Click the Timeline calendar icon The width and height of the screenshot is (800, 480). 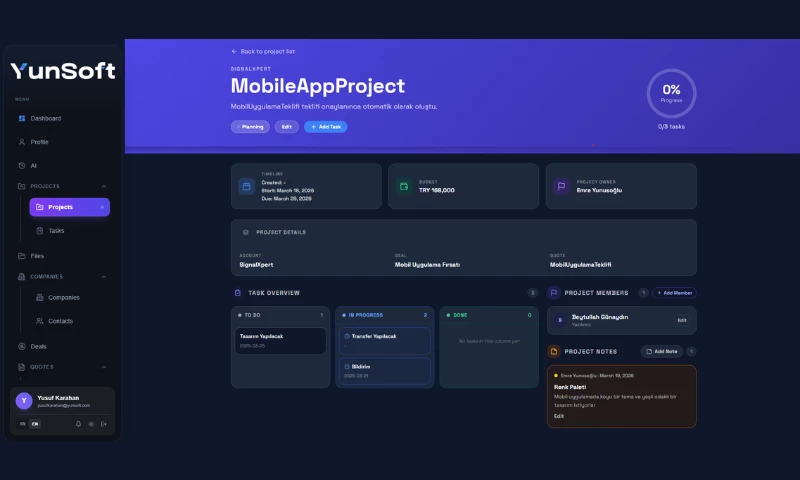[x=246, y=186]
